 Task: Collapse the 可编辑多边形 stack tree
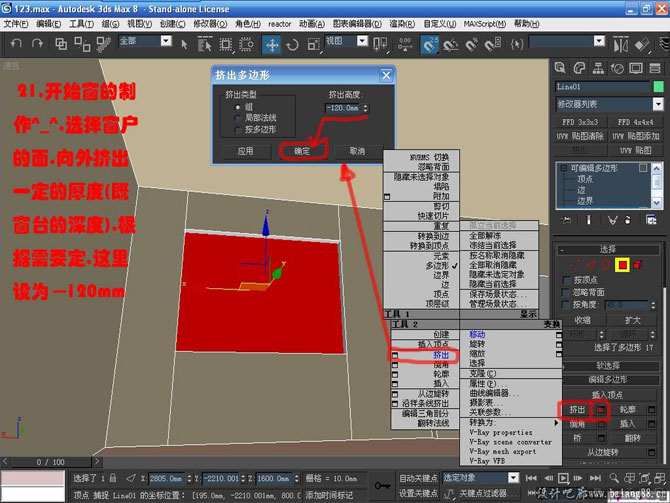(x=564, y=168)
